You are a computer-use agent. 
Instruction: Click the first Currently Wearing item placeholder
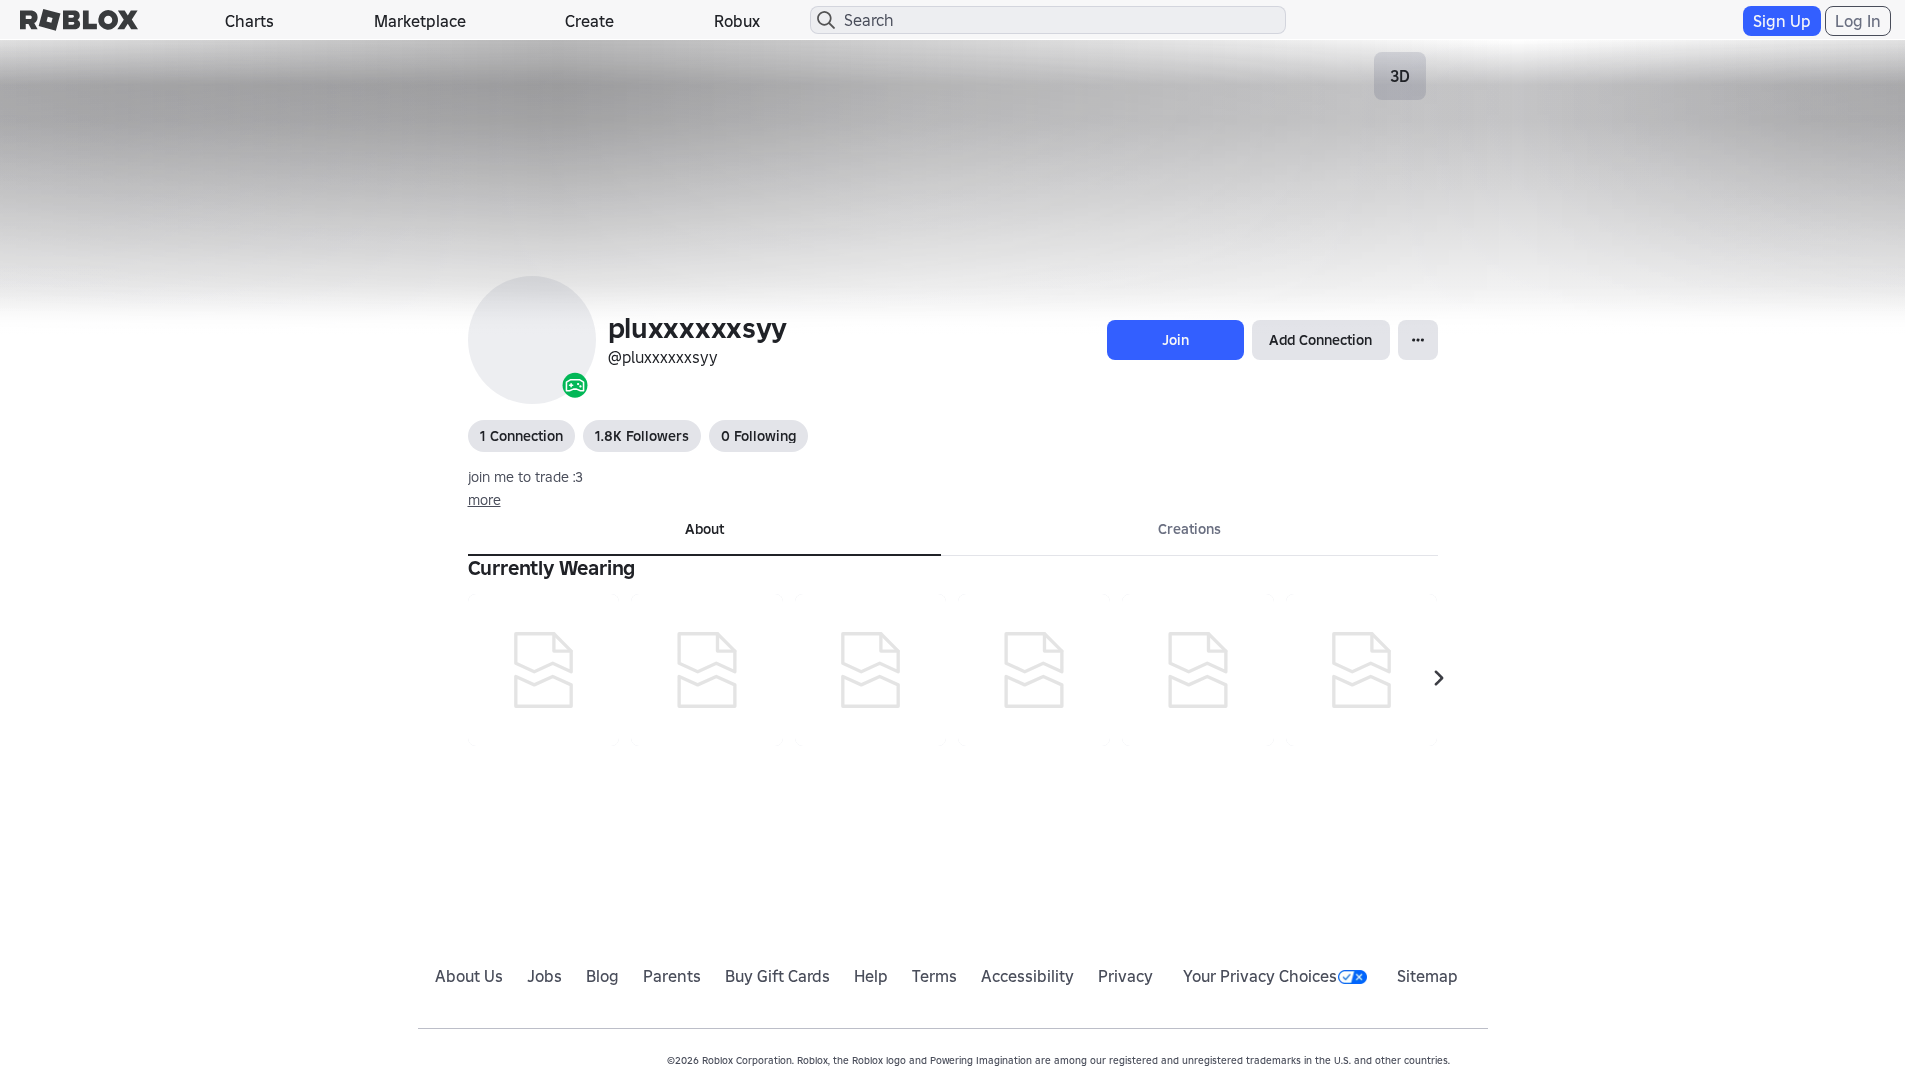[x=543, y=670]
